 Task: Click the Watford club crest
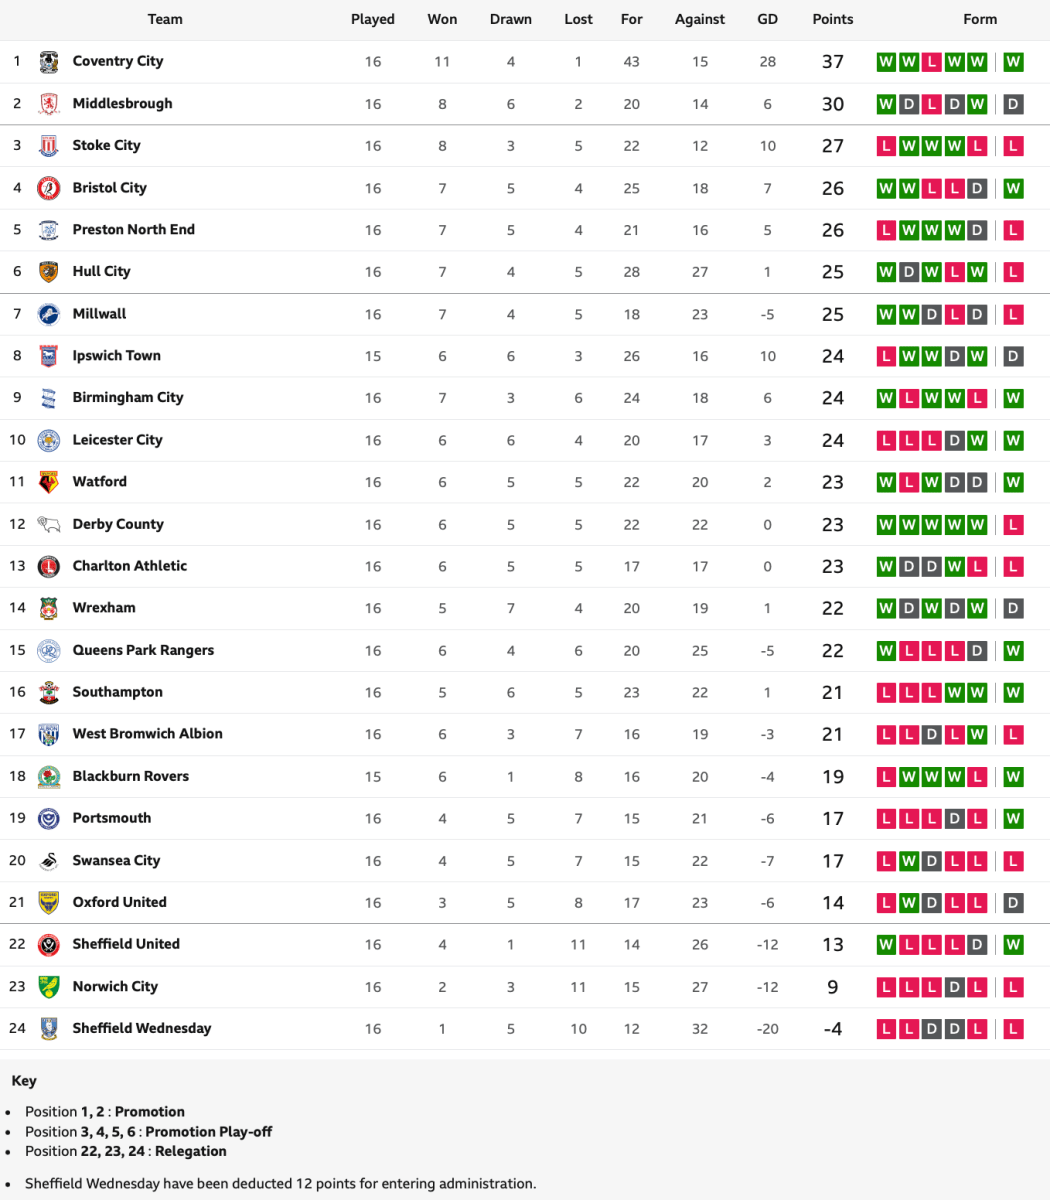coord(48,482)
